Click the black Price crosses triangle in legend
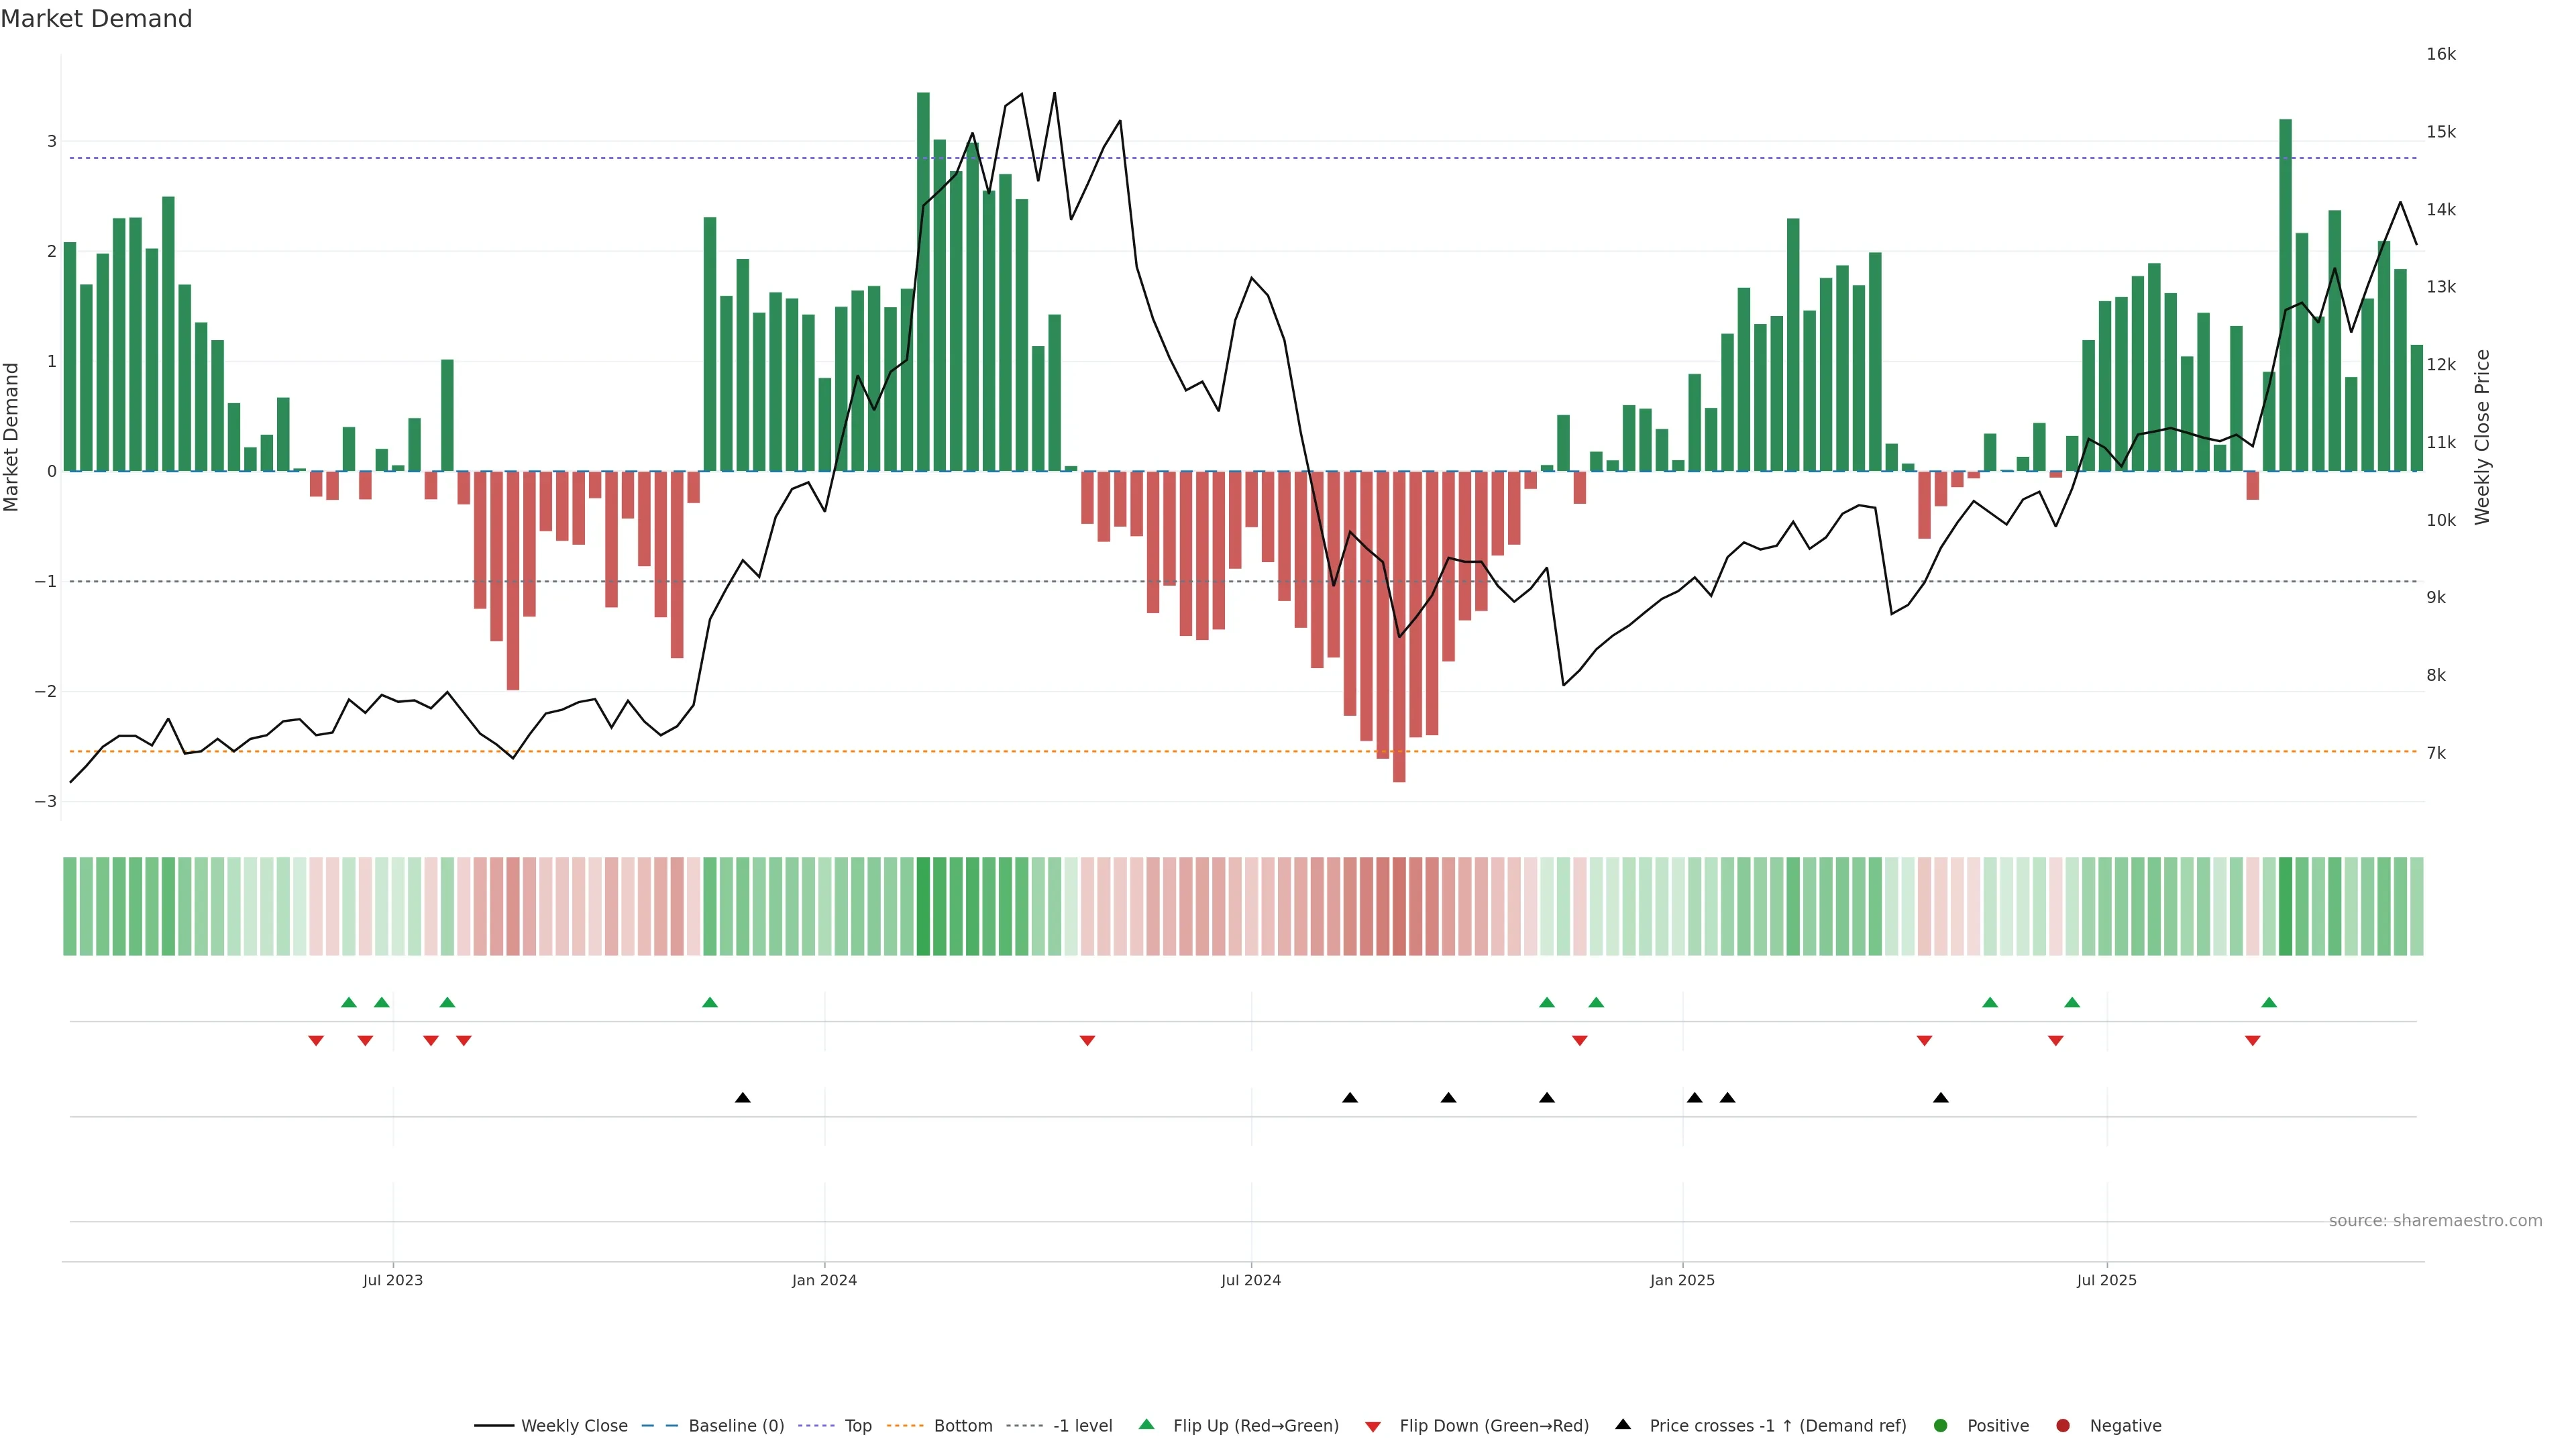 coord(1623,1424)
